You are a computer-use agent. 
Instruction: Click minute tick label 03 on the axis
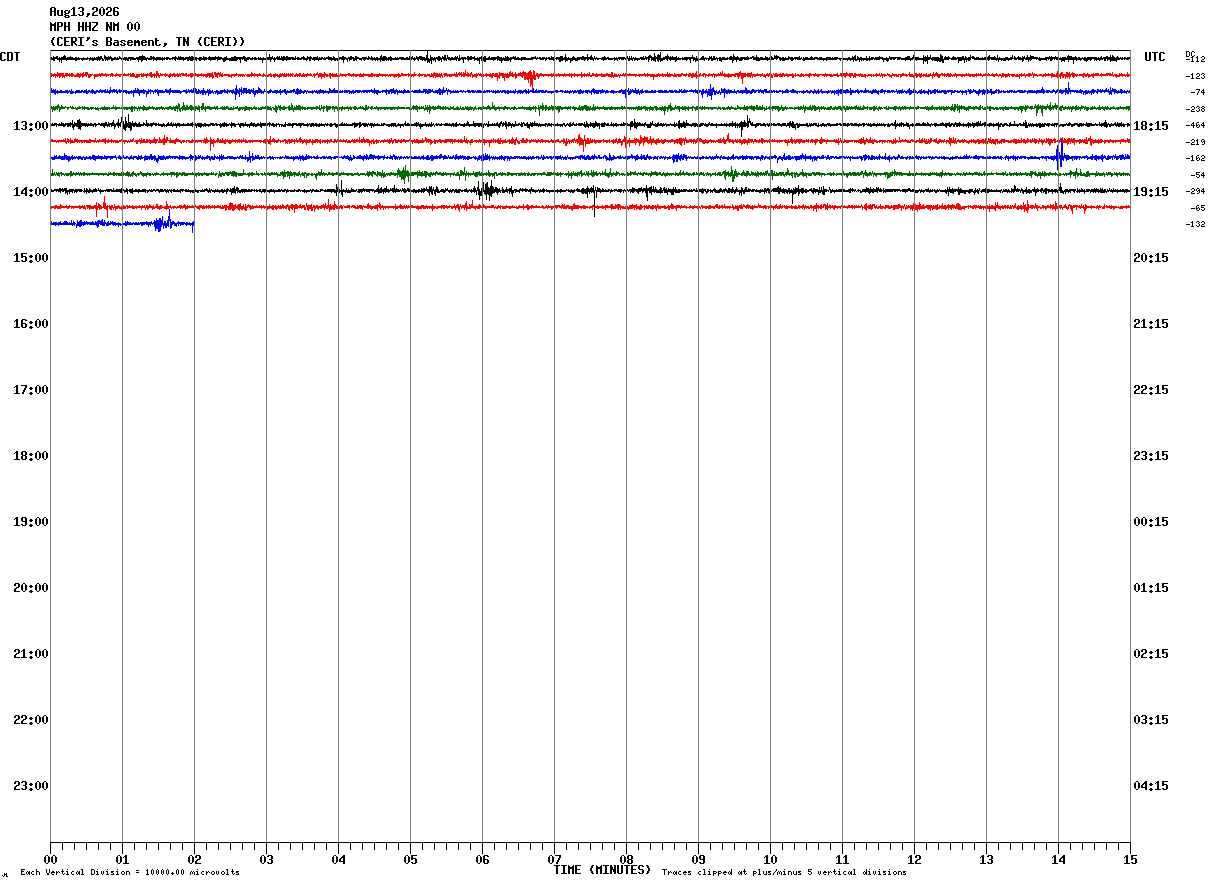[x=266, y=860]
